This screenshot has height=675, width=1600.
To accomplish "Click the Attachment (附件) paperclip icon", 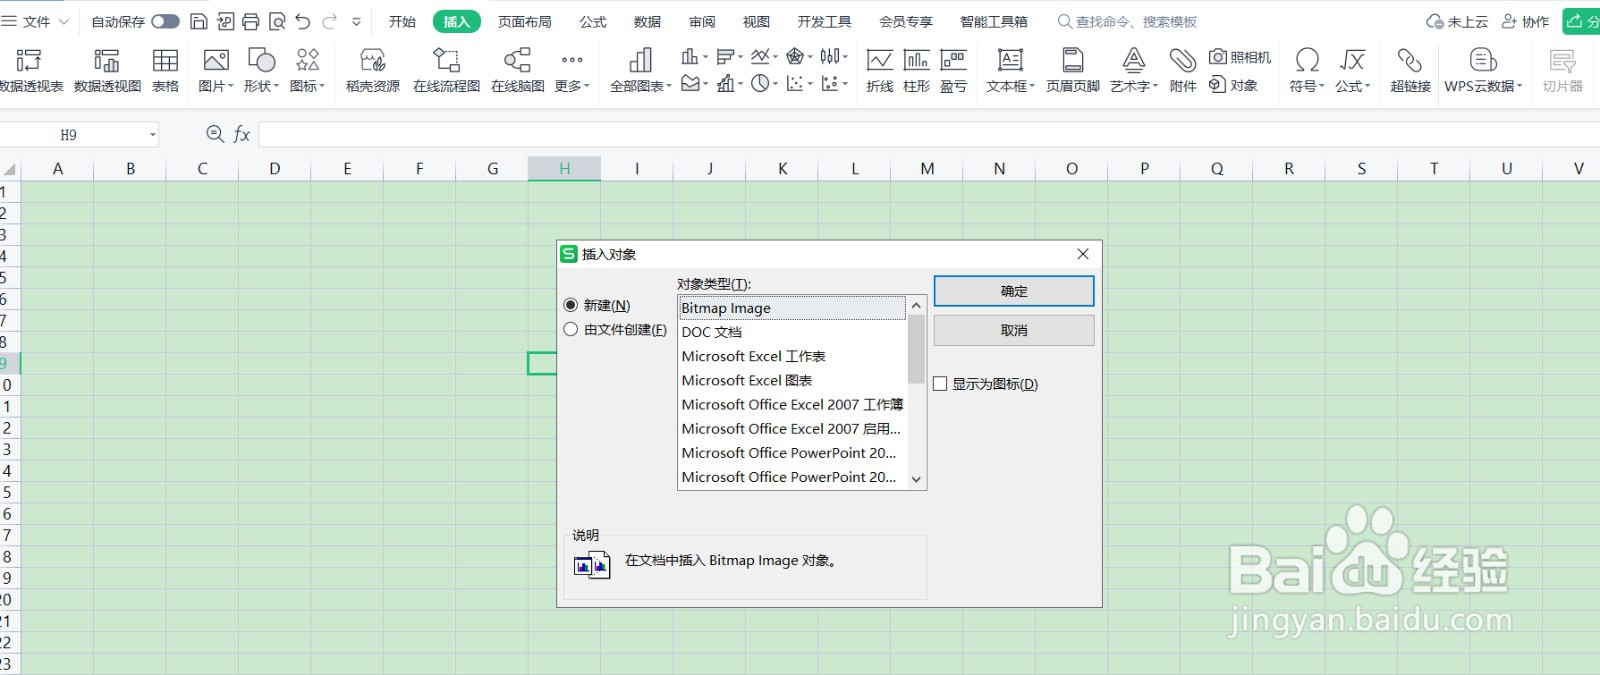I will coord(1182,71).
